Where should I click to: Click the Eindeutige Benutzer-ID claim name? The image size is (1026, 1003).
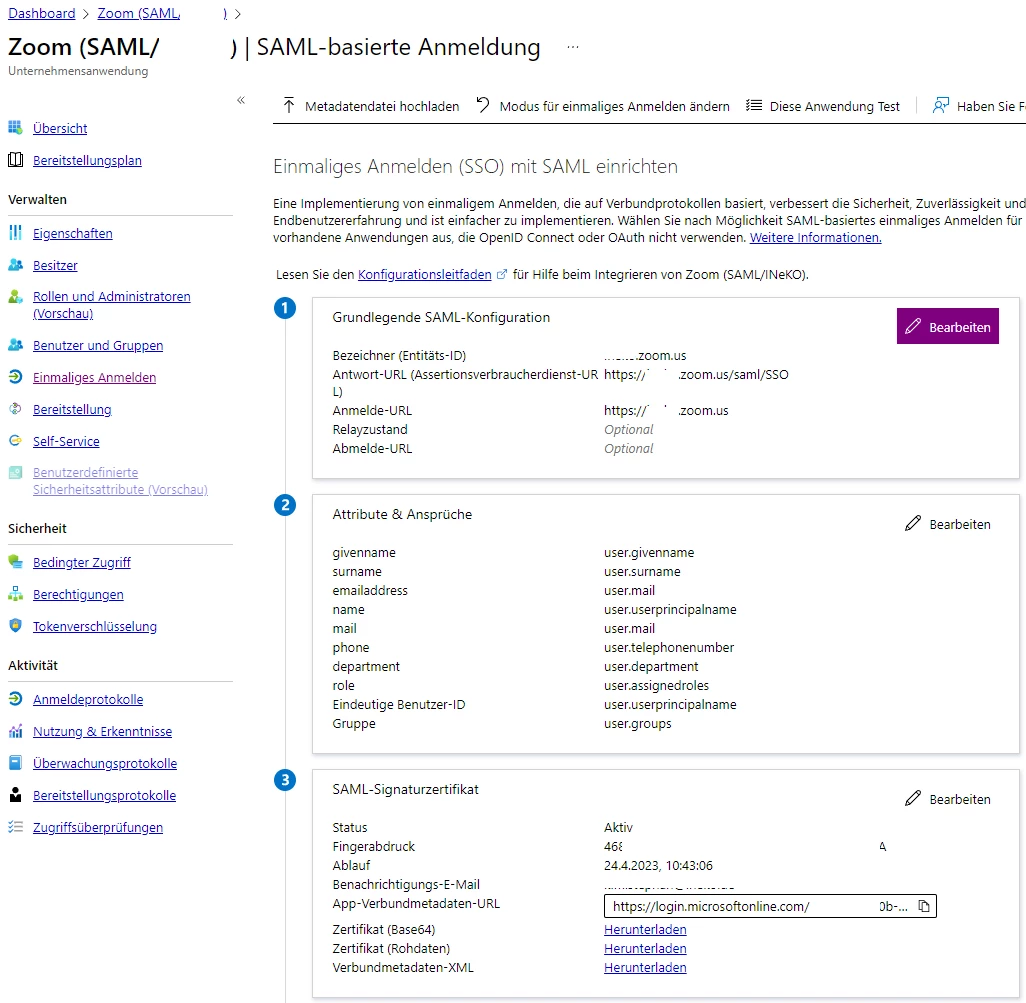[x=398, y=705]
